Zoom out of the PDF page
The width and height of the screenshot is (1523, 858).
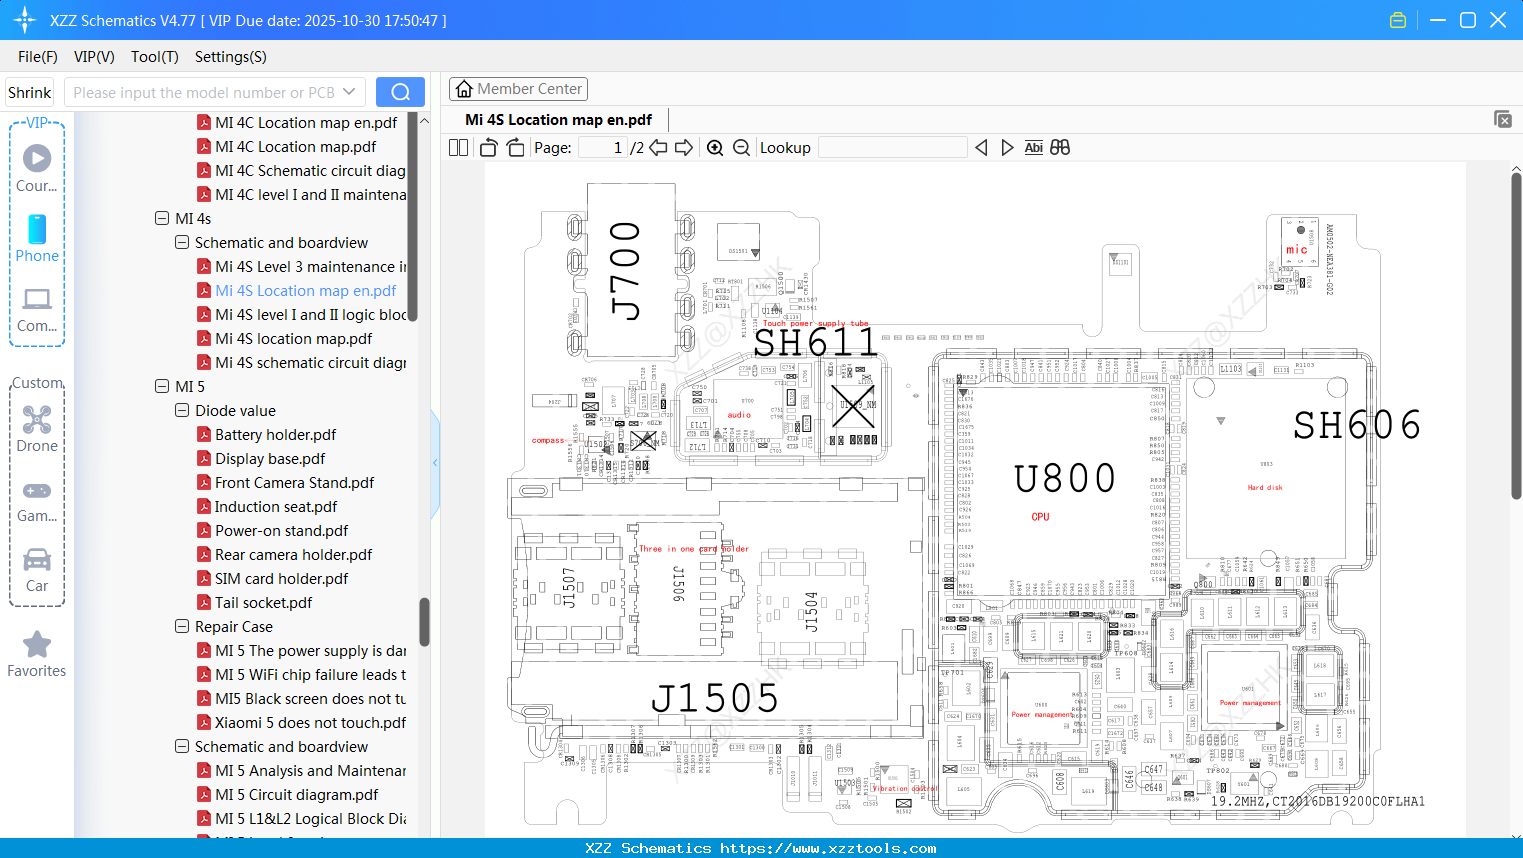tap(741, 147)
